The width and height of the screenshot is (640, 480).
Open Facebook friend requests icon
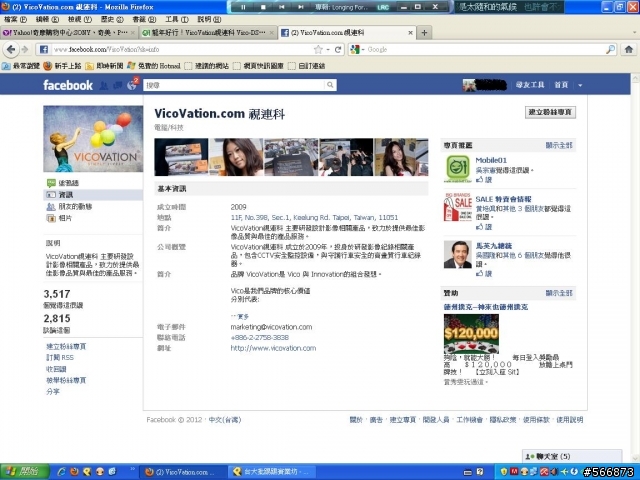pyautogui.click(x=104, y=85)
